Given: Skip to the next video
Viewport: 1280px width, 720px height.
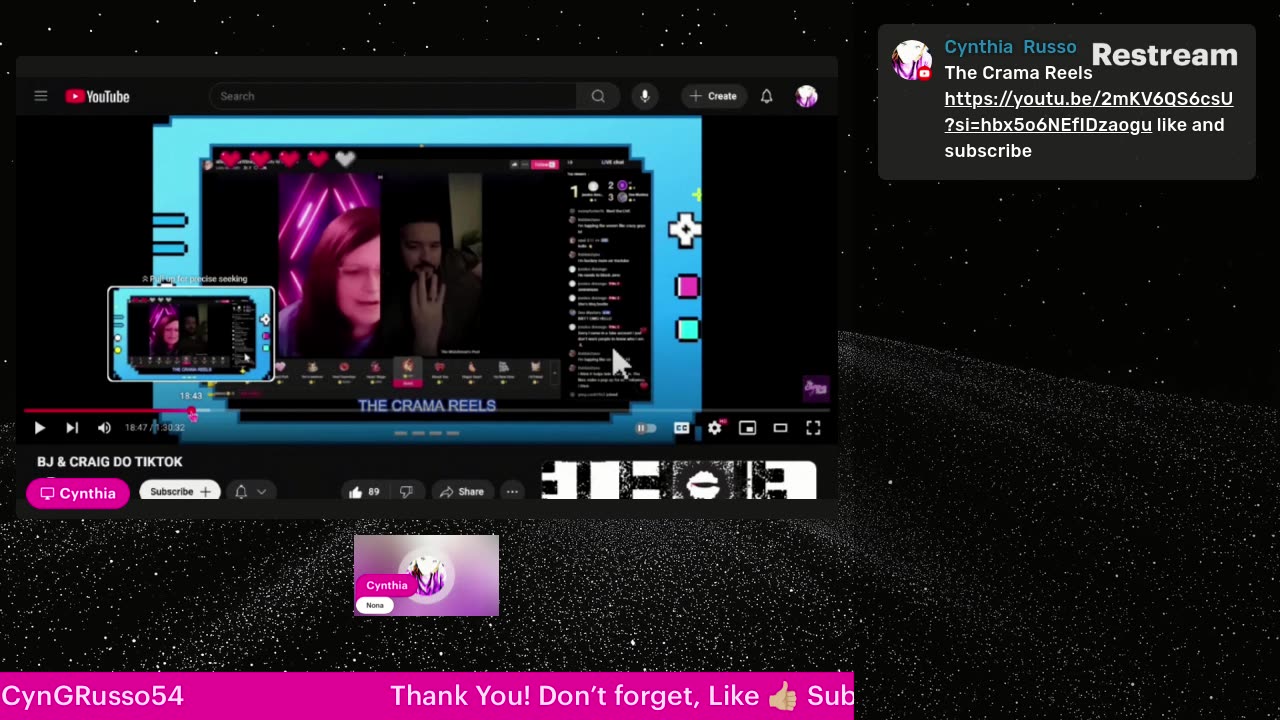Looking at the screenshot, I should pyautogui.click(x=72, y=428).
